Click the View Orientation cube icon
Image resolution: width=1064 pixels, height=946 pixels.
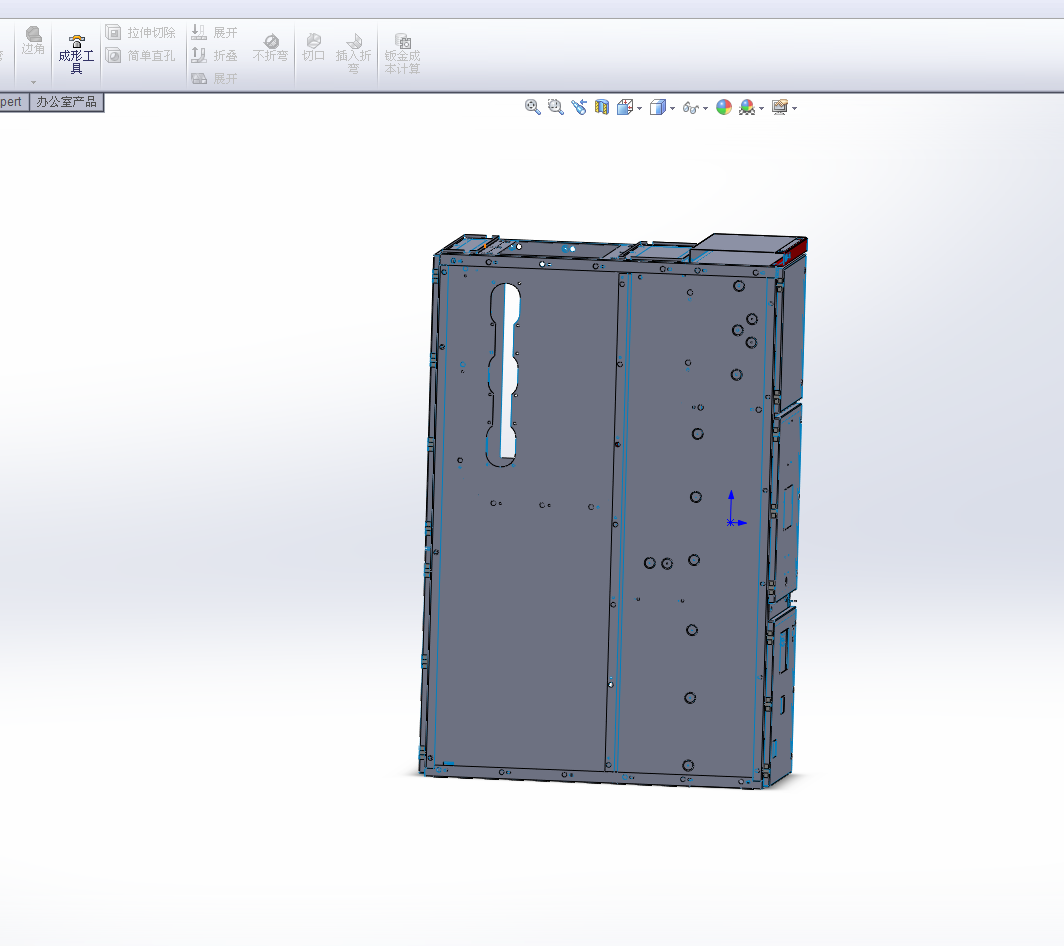tap(624, 107)
